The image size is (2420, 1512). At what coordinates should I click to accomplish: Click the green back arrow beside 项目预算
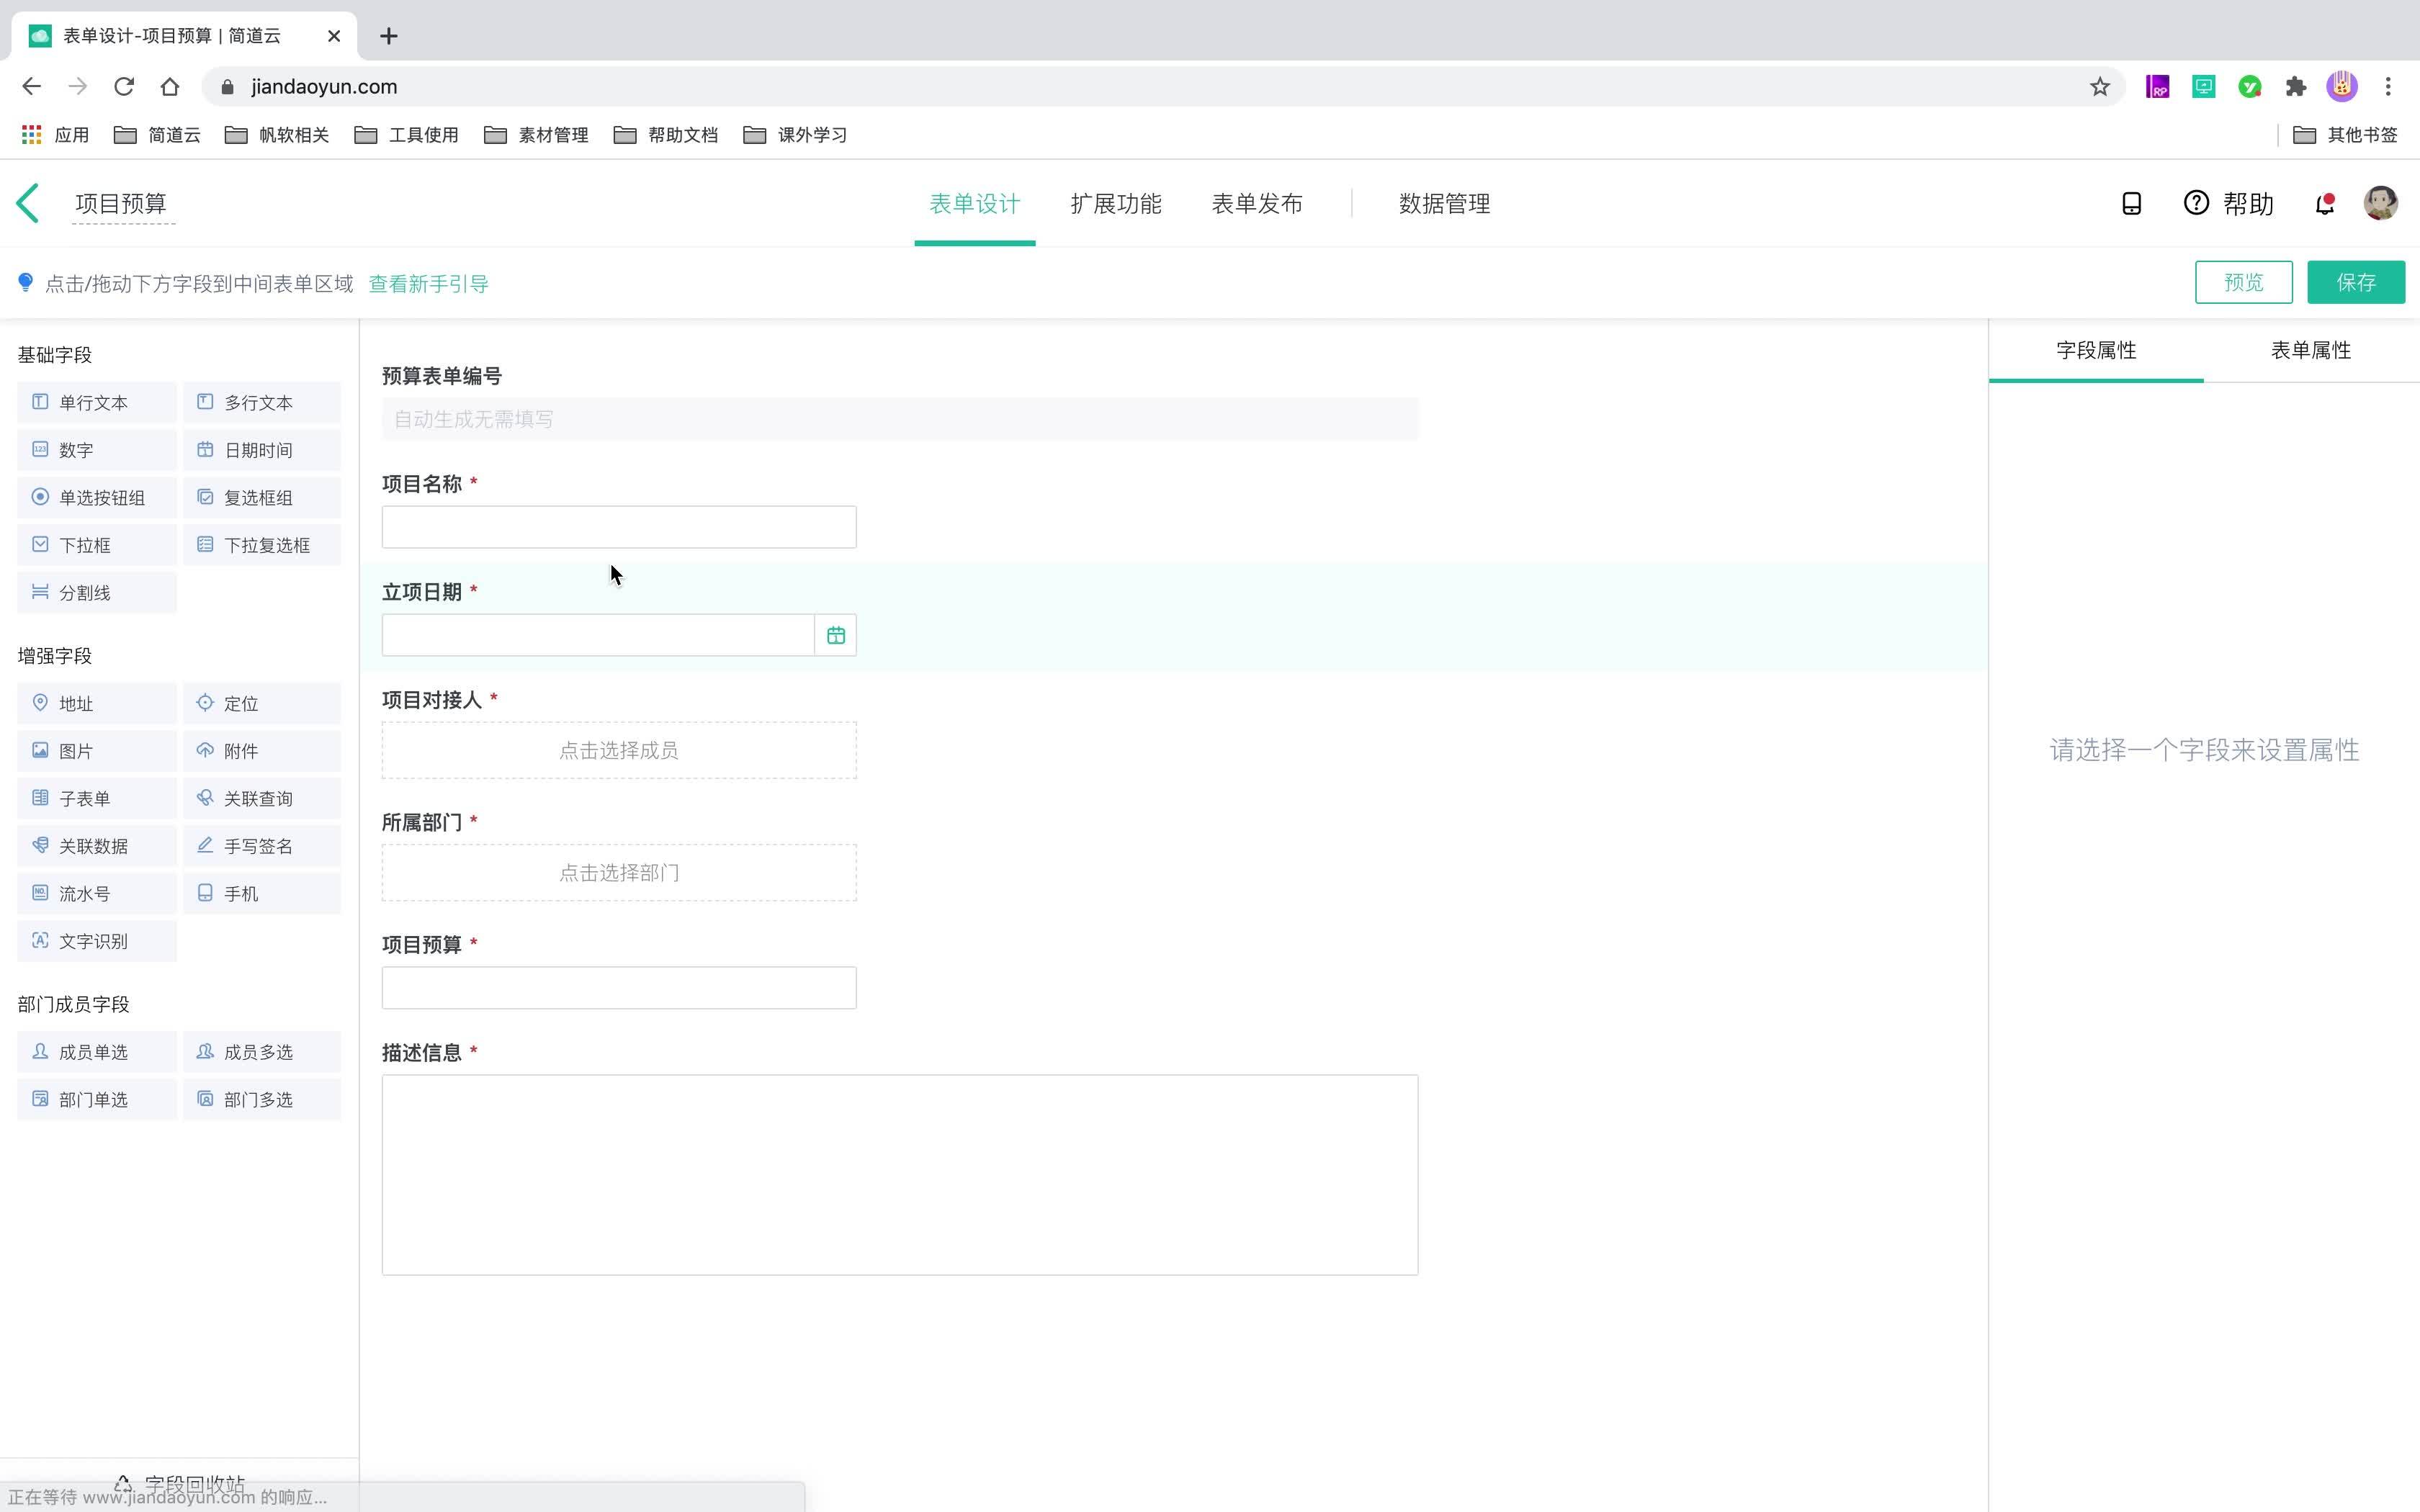(28, 204)
